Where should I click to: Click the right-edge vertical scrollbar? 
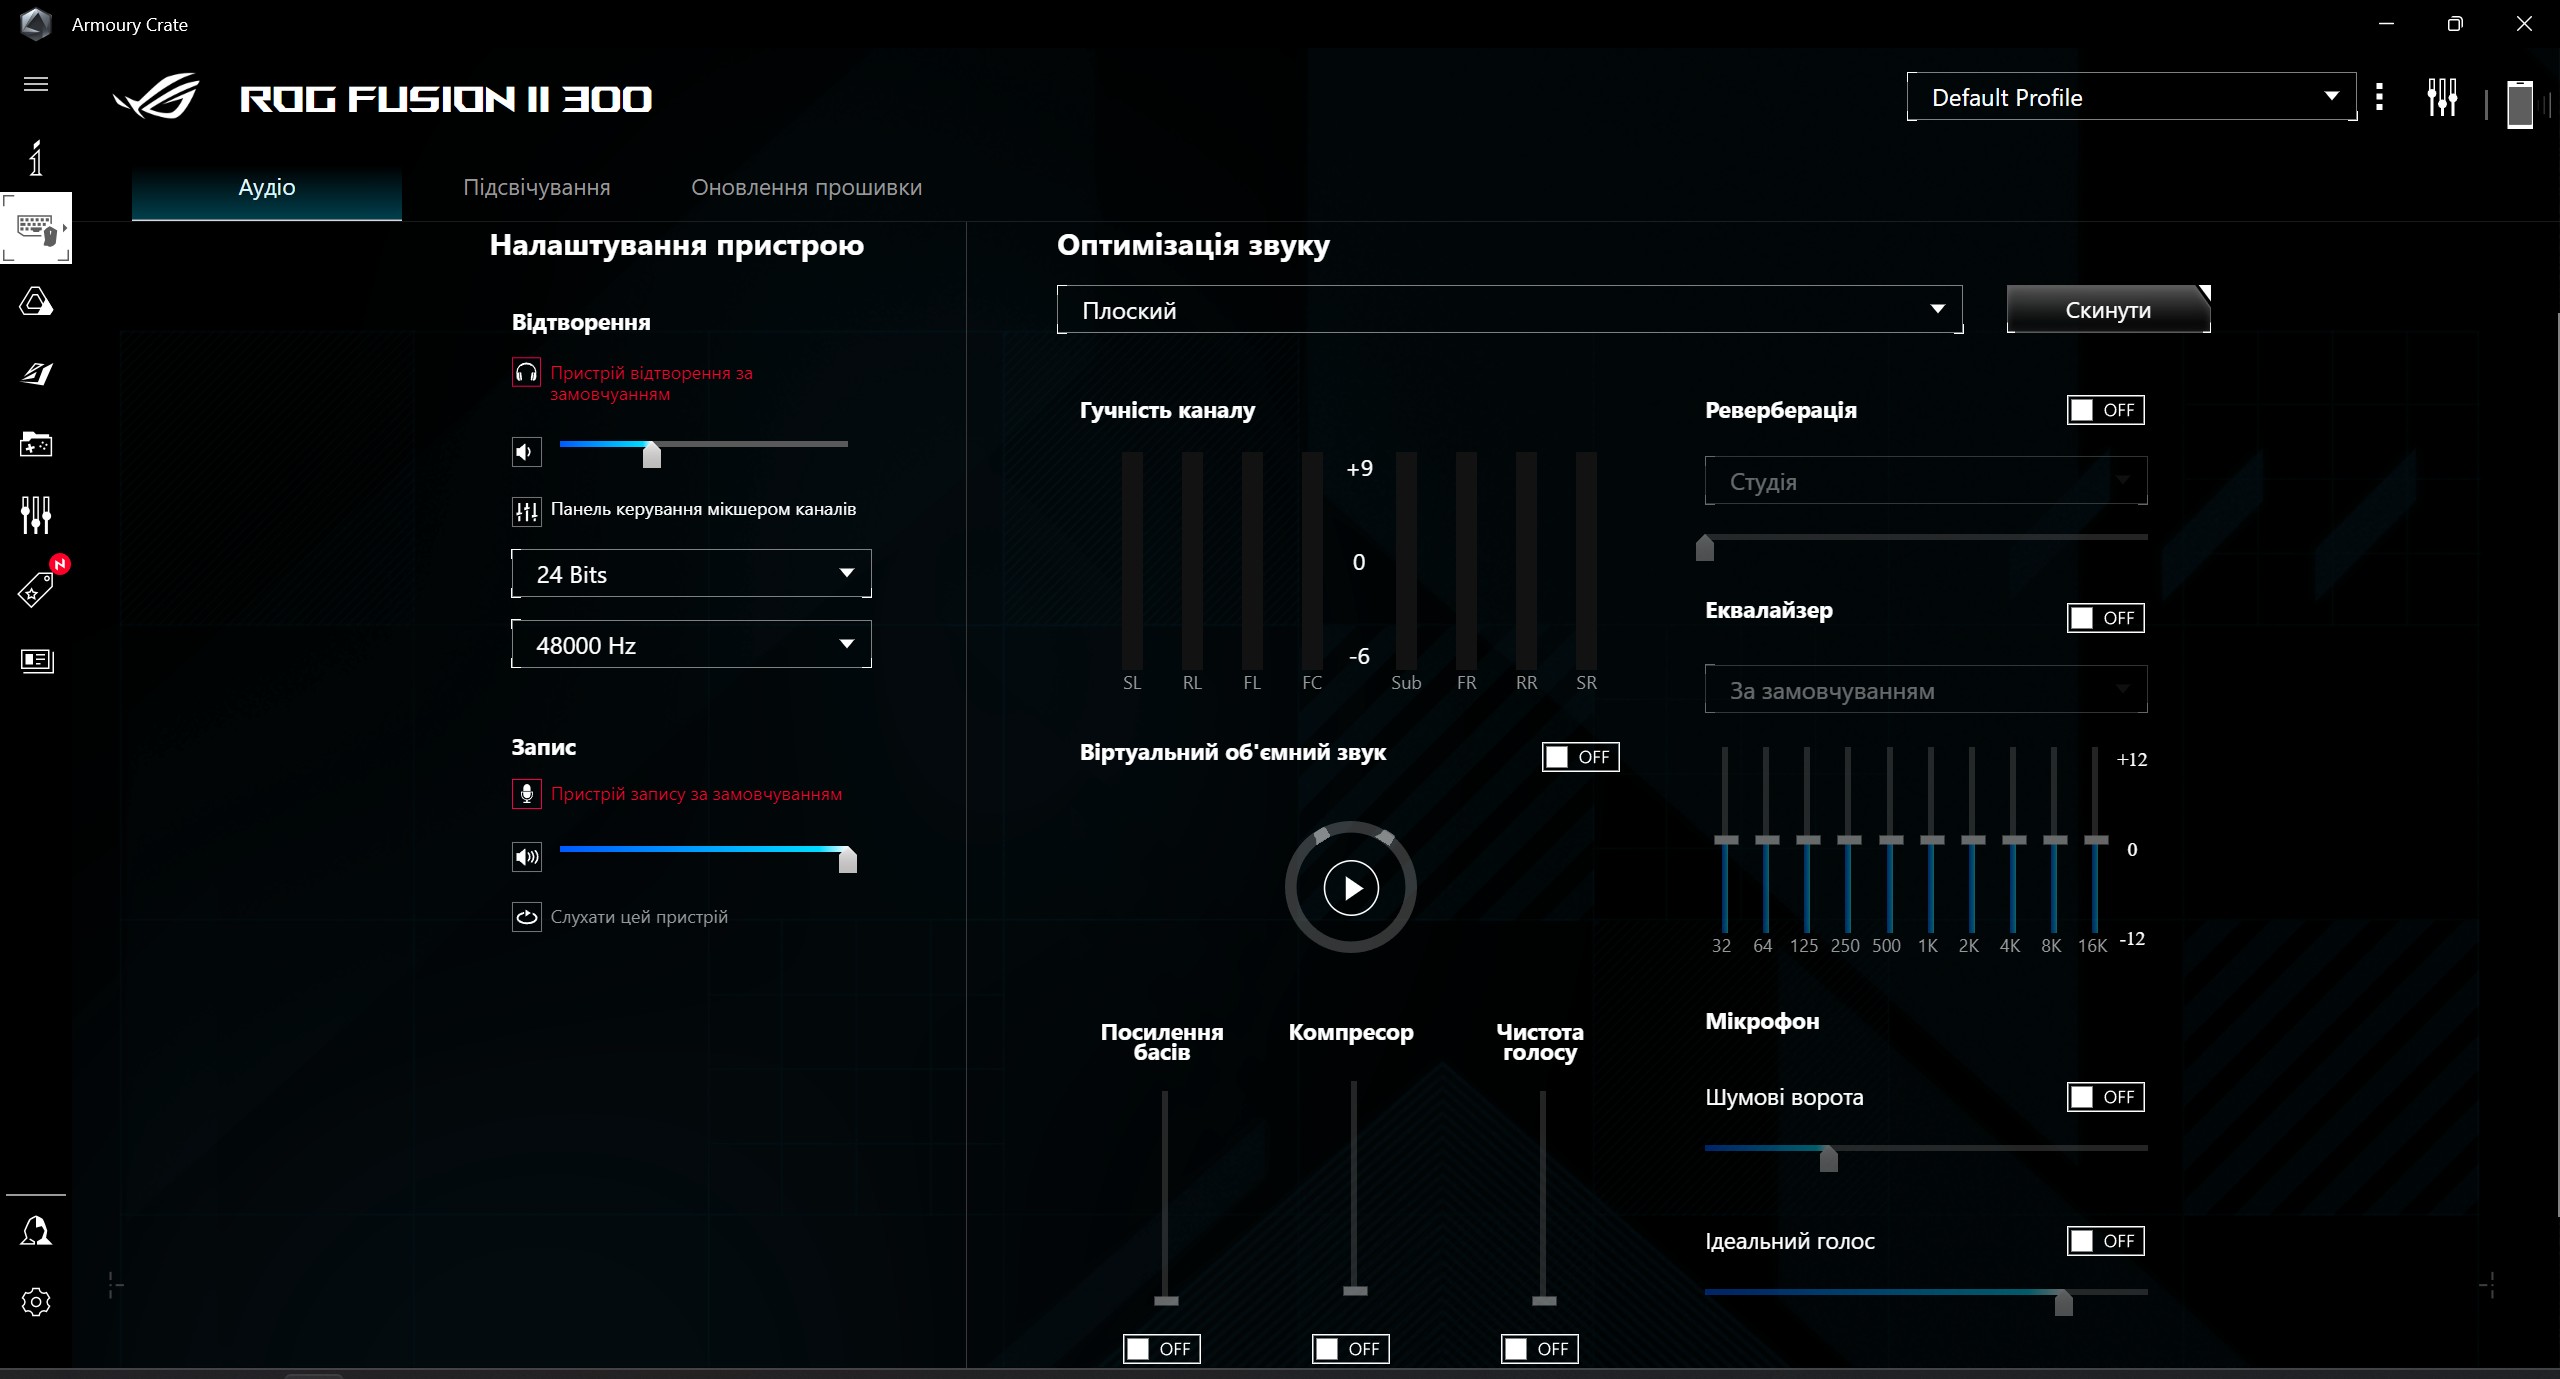tap(2556, 765)
